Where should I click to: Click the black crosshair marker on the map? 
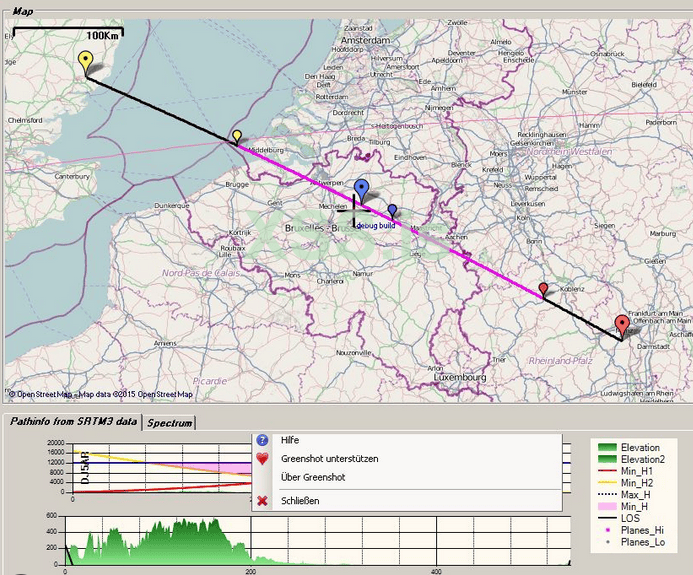(354, 211)
